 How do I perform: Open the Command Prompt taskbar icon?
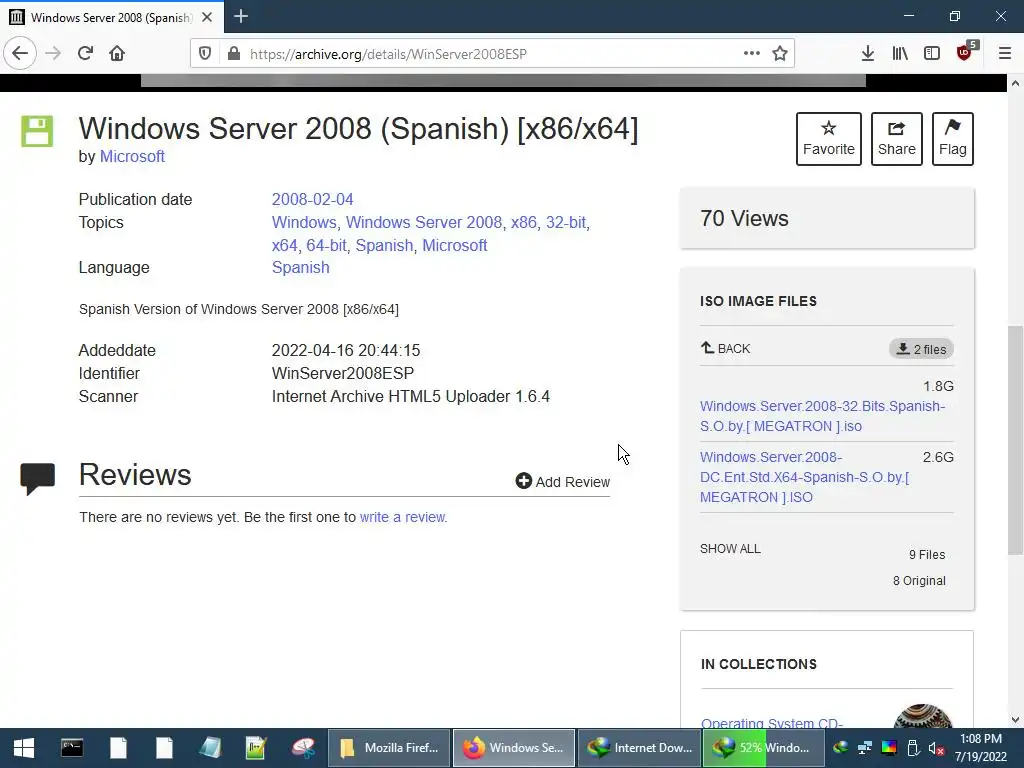pyautogui.click(x=72, y=748)
